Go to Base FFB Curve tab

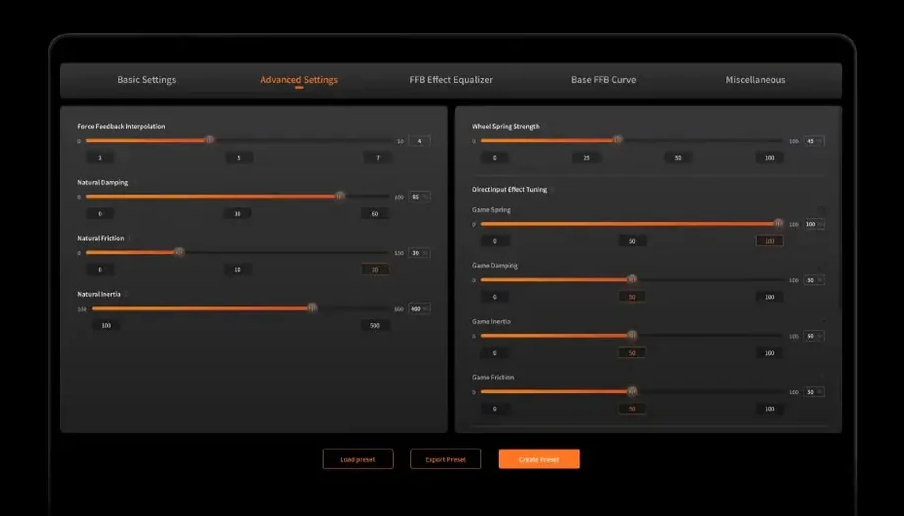pos(603,80)
